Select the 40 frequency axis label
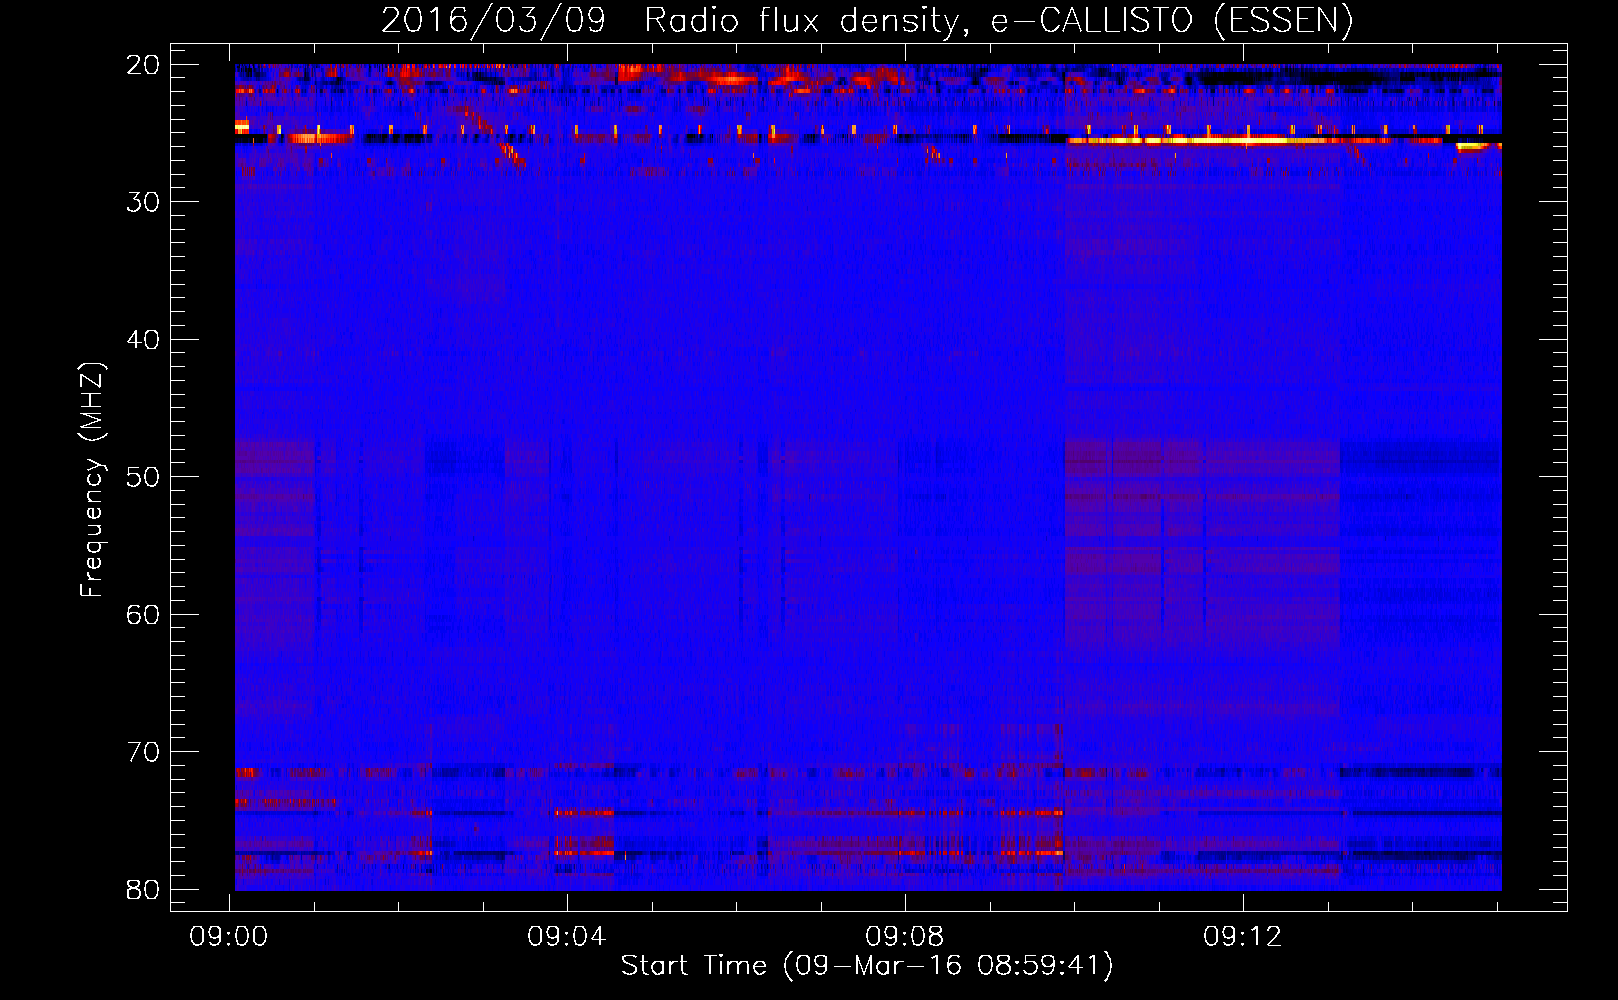 [143, 340]
